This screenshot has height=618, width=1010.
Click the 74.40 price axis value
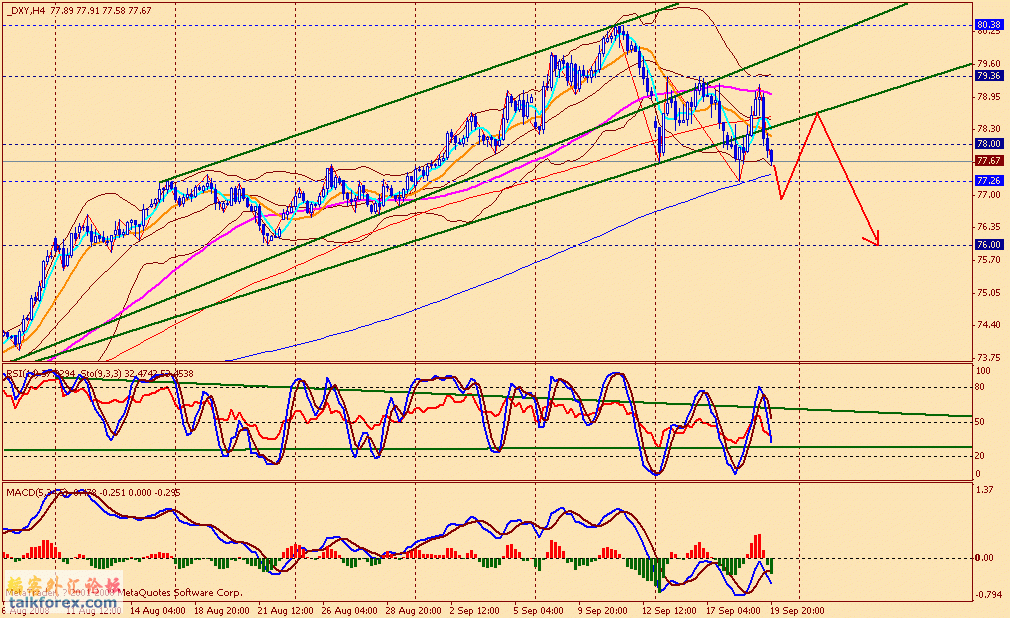point(989,325)
